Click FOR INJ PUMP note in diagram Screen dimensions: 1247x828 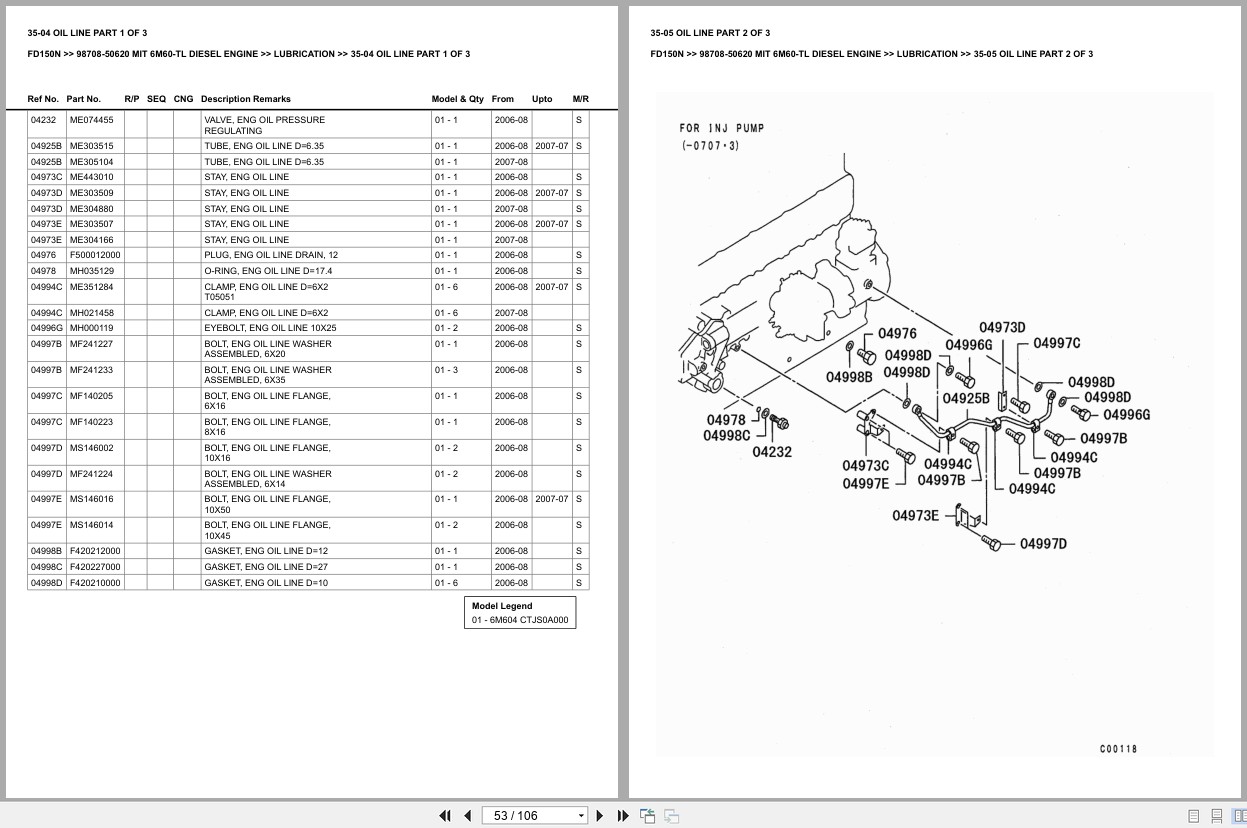point(721,128)
